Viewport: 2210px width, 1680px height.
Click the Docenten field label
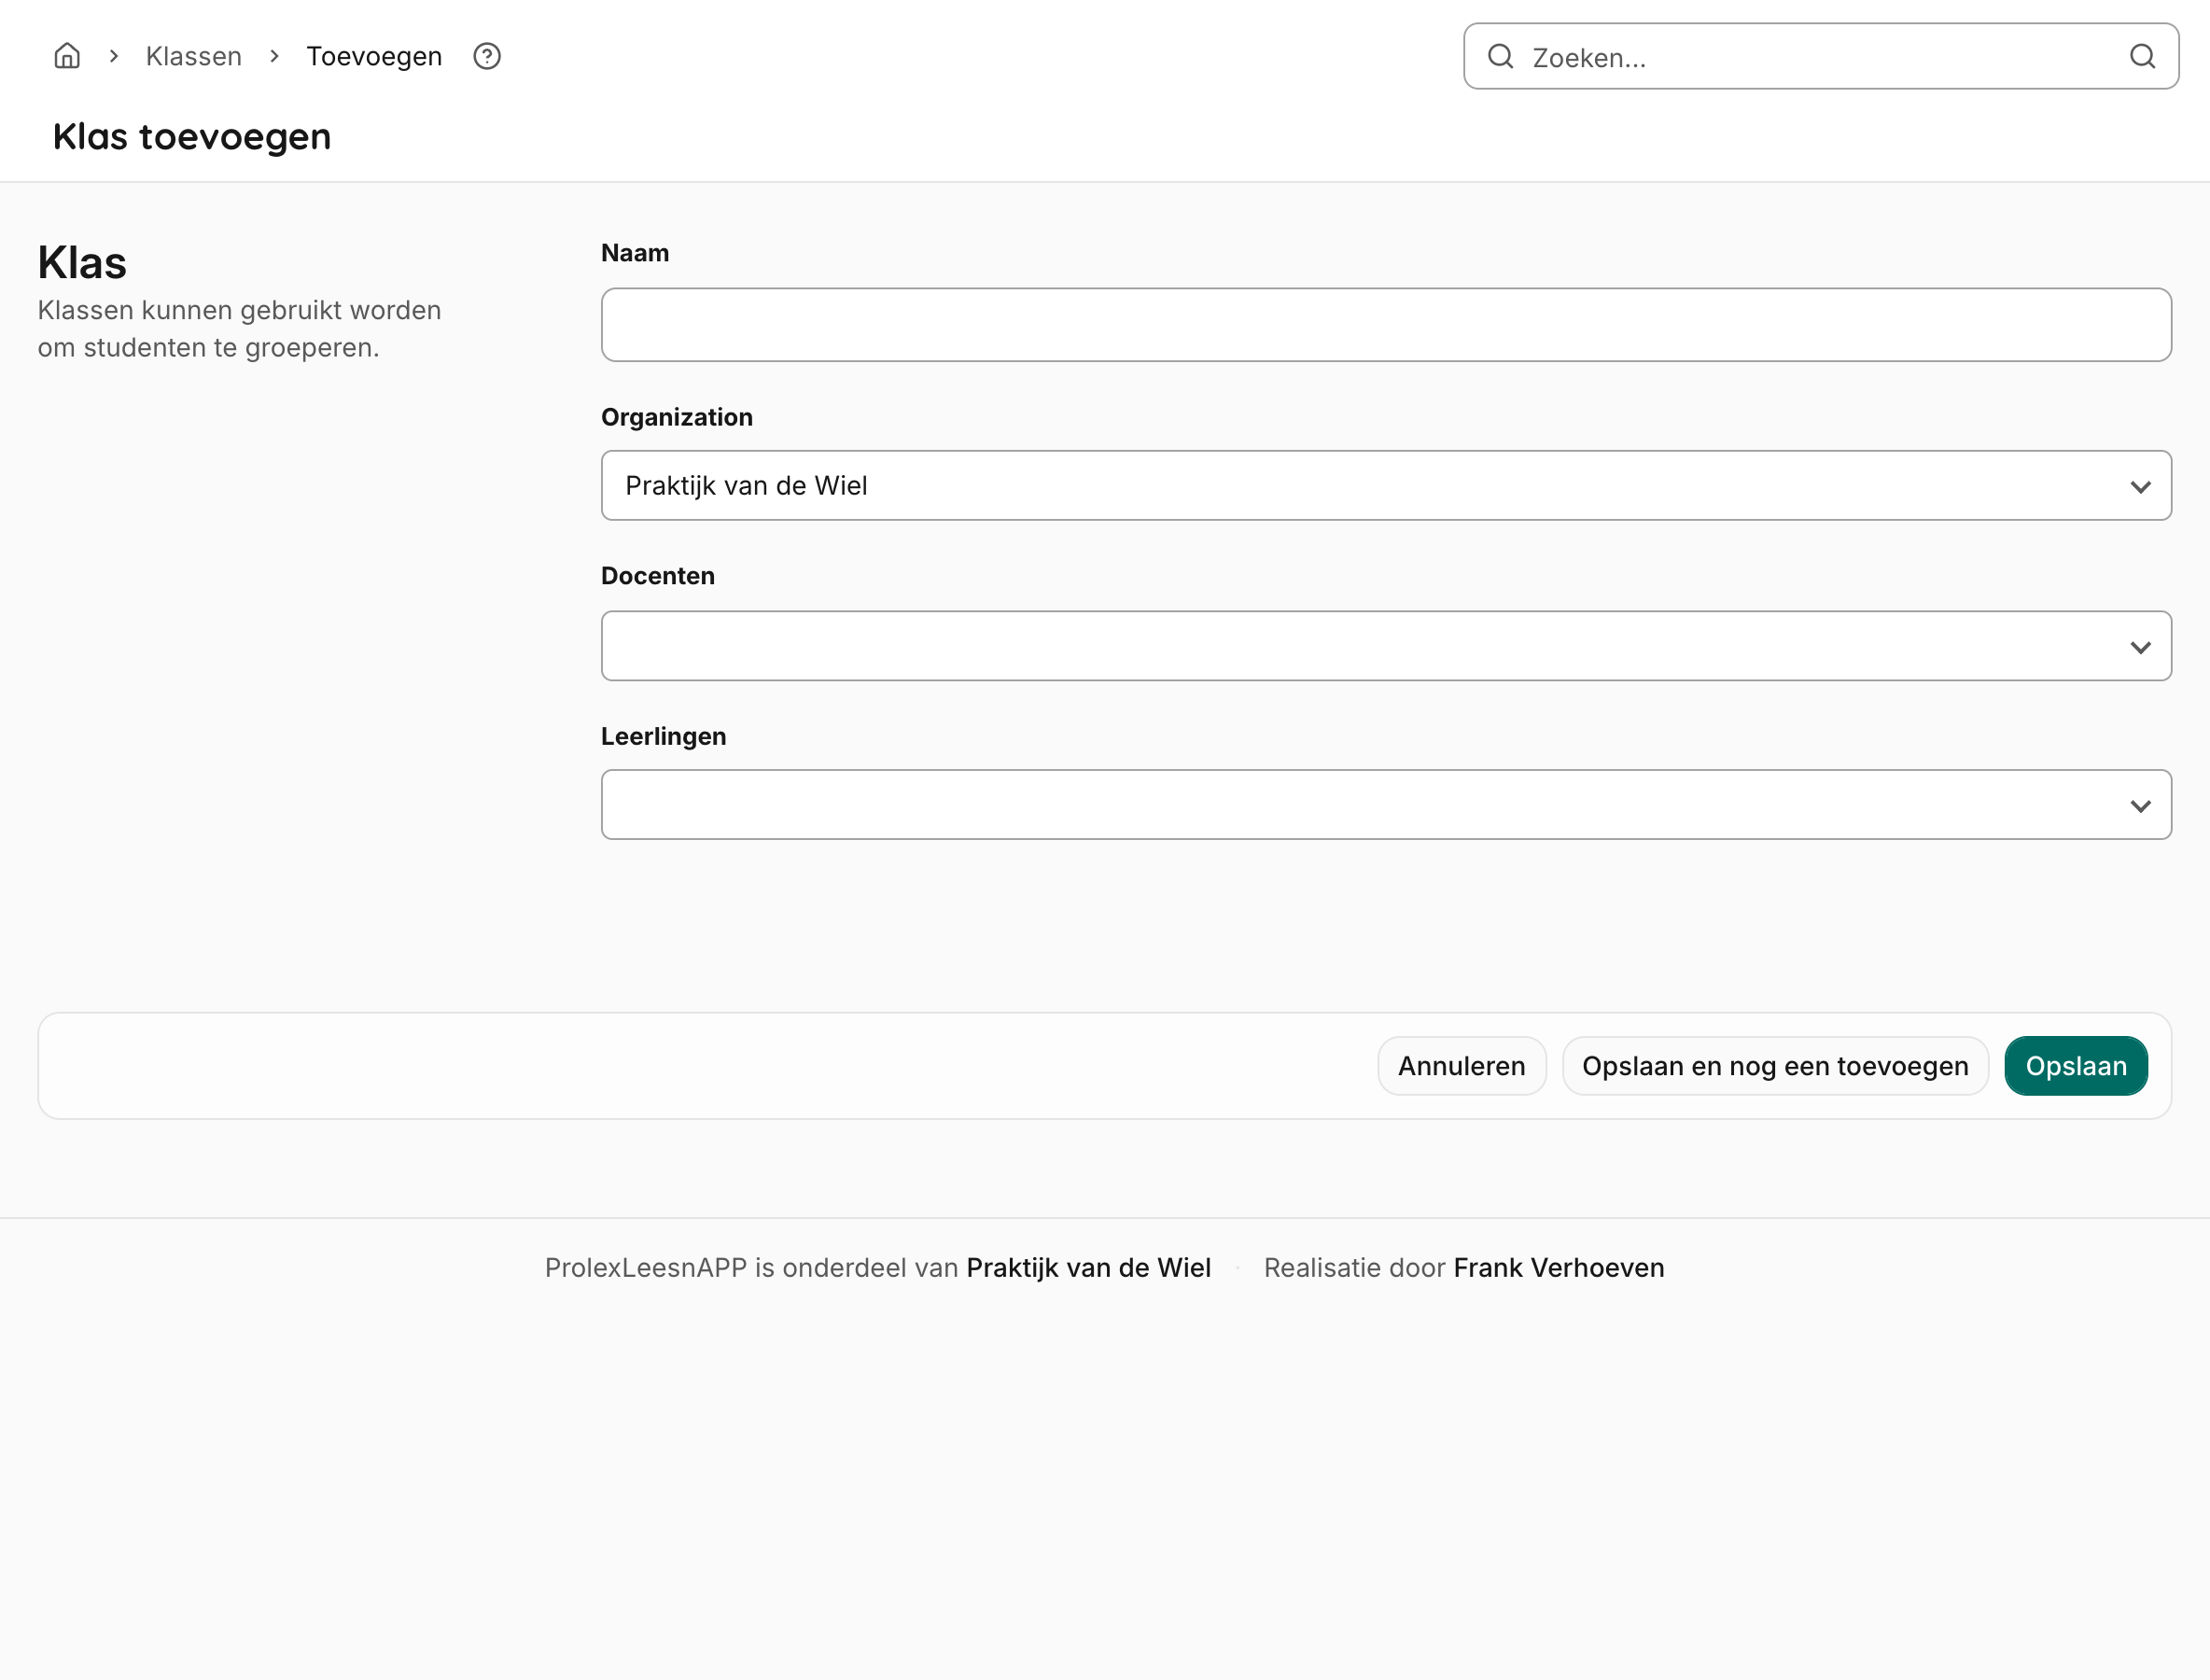(658, 576)
